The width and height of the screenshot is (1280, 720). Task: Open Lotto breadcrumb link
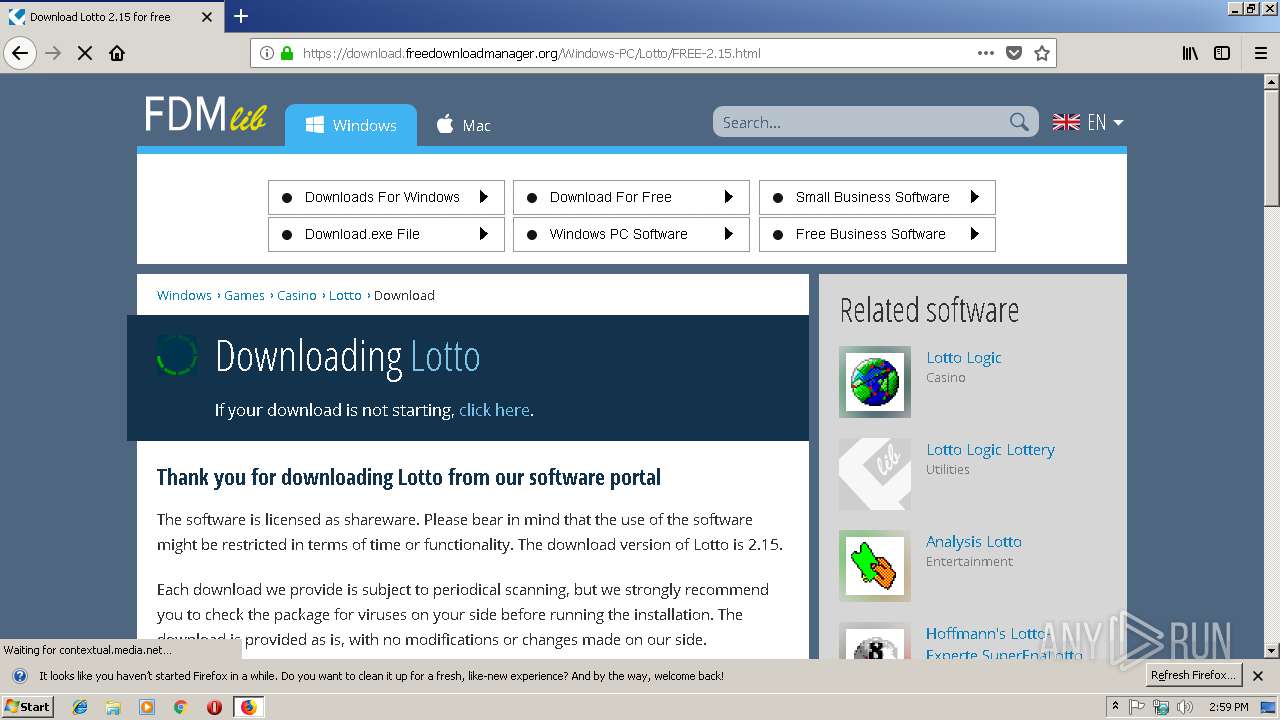345,295
